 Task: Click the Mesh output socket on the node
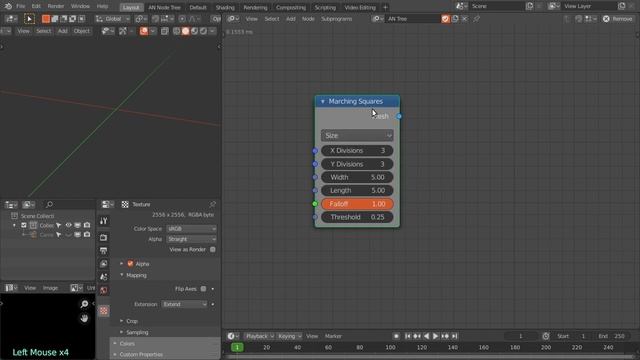tap(399, 116)
